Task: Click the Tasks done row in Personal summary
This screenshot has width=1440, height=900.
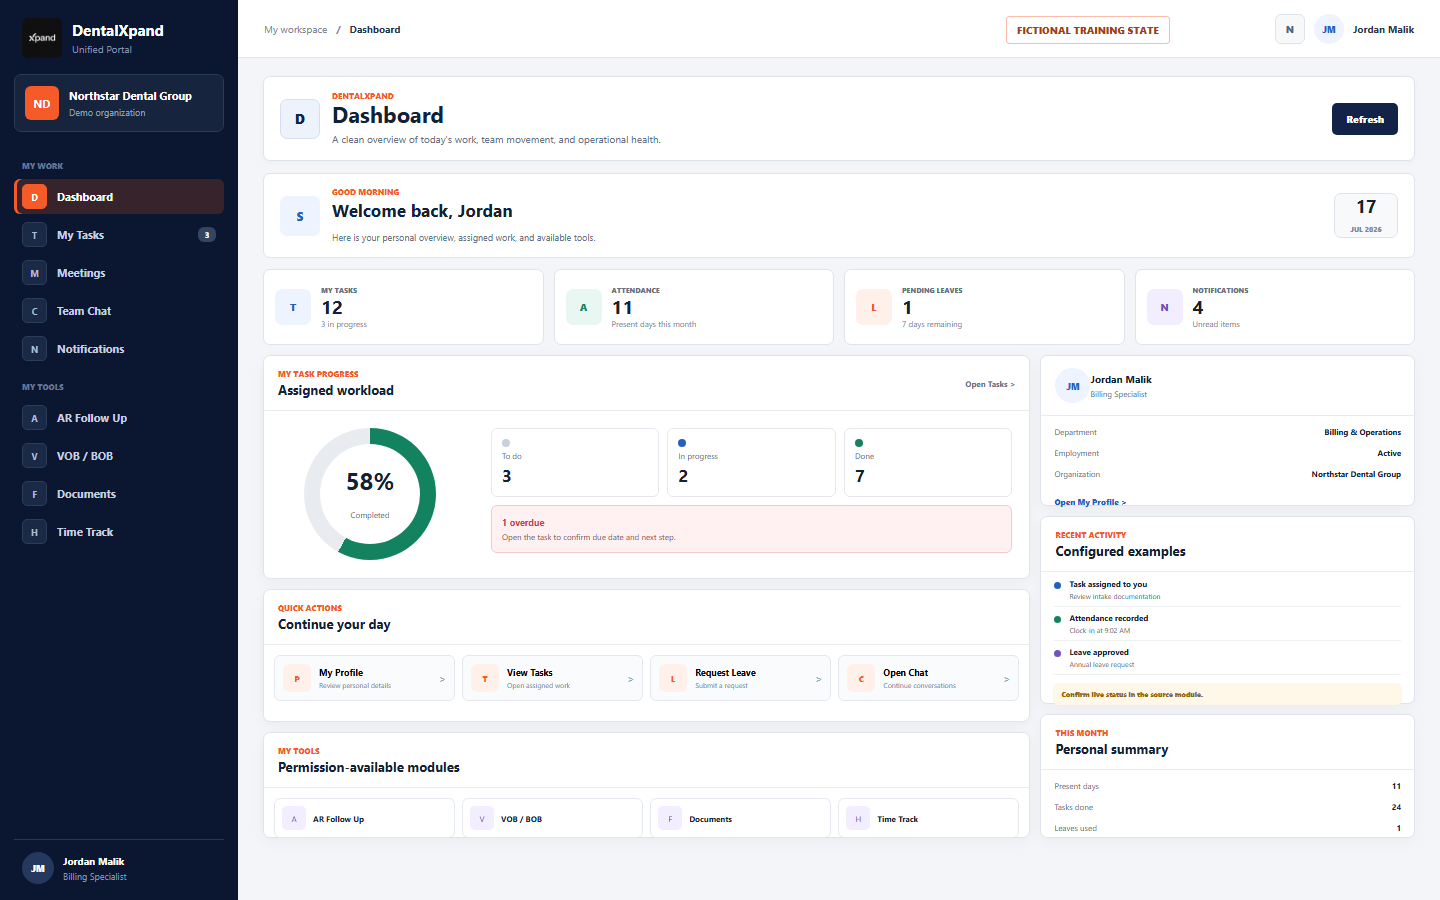Action: (1228, 807)
